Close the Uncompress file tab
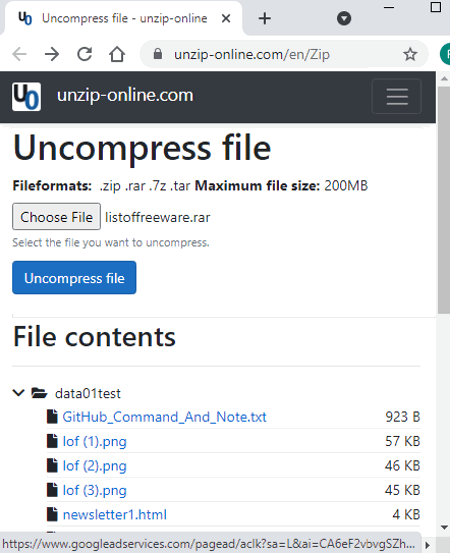Image resolution: width=450 pixels, height=553 pixels. click(x=226, y=18)
